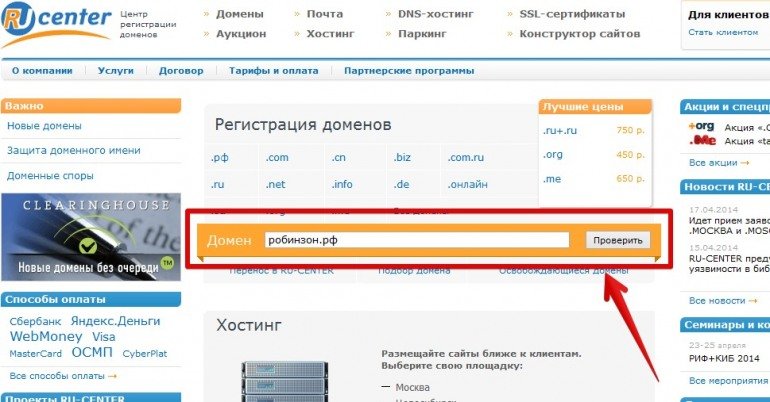The width and height of the screenshot is (770, 402).
Task: Open the Домены menu item
Action: [239, 15]
